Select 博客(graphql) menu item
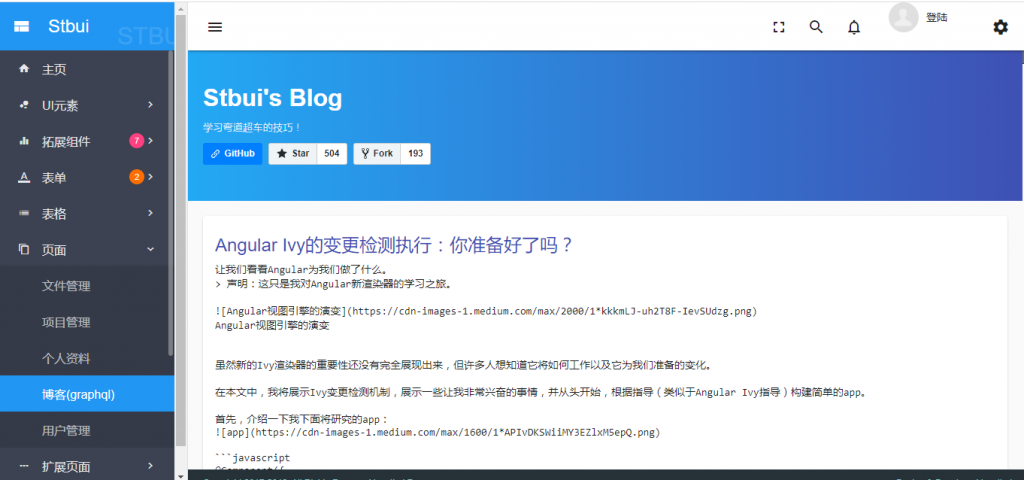Viewport: 1024px width, 480px height. click(87, 394)
